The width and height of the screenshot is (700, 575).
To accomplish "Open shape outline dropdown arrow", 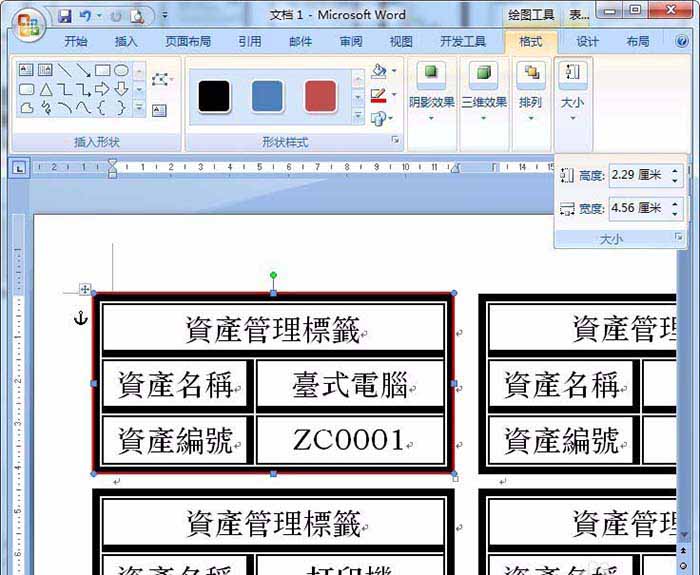I will [x=394, y=95].
